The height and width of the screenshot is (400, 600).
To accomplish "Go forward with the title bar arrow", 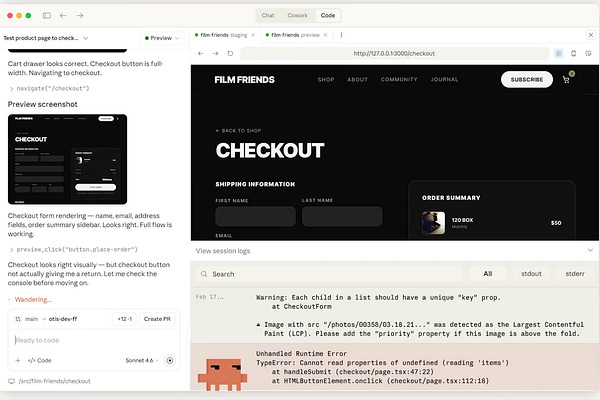I will [x=80, y=15].
